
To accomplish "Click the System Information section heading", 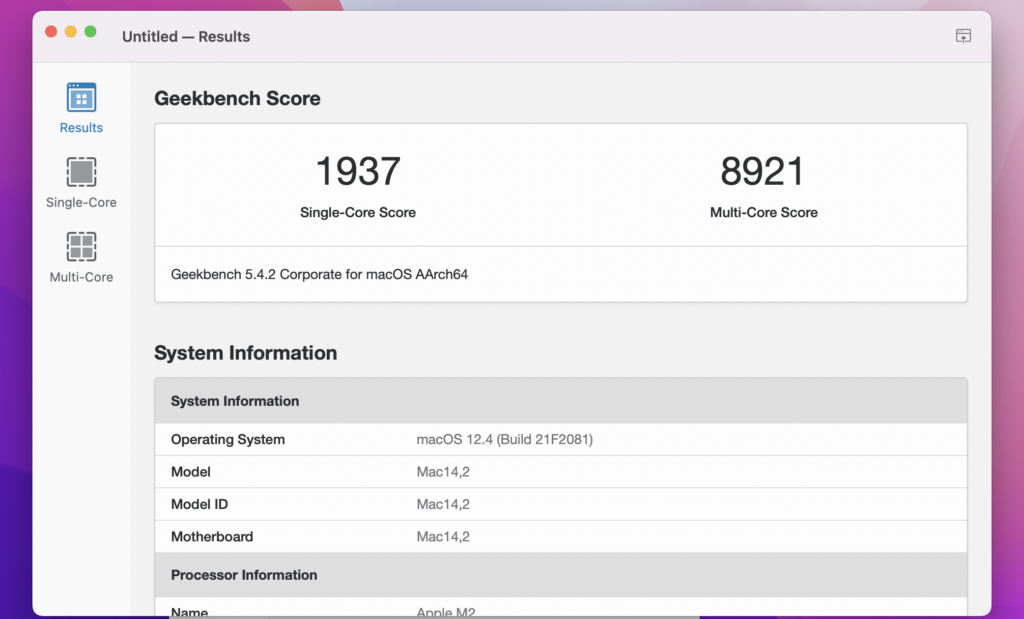I will pyautogui.click(x=246, y=353).
